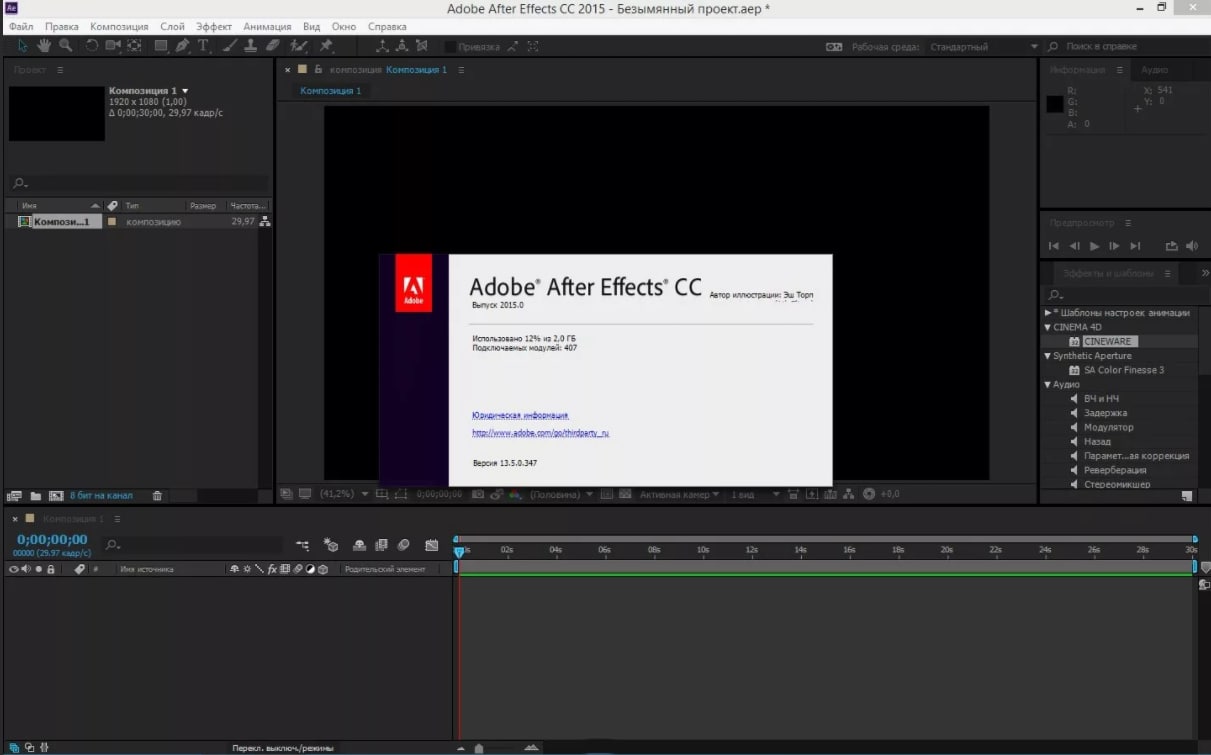Select the Brush tool
The height and width of the screenshot is (755, 1211).
click(230, 46)
